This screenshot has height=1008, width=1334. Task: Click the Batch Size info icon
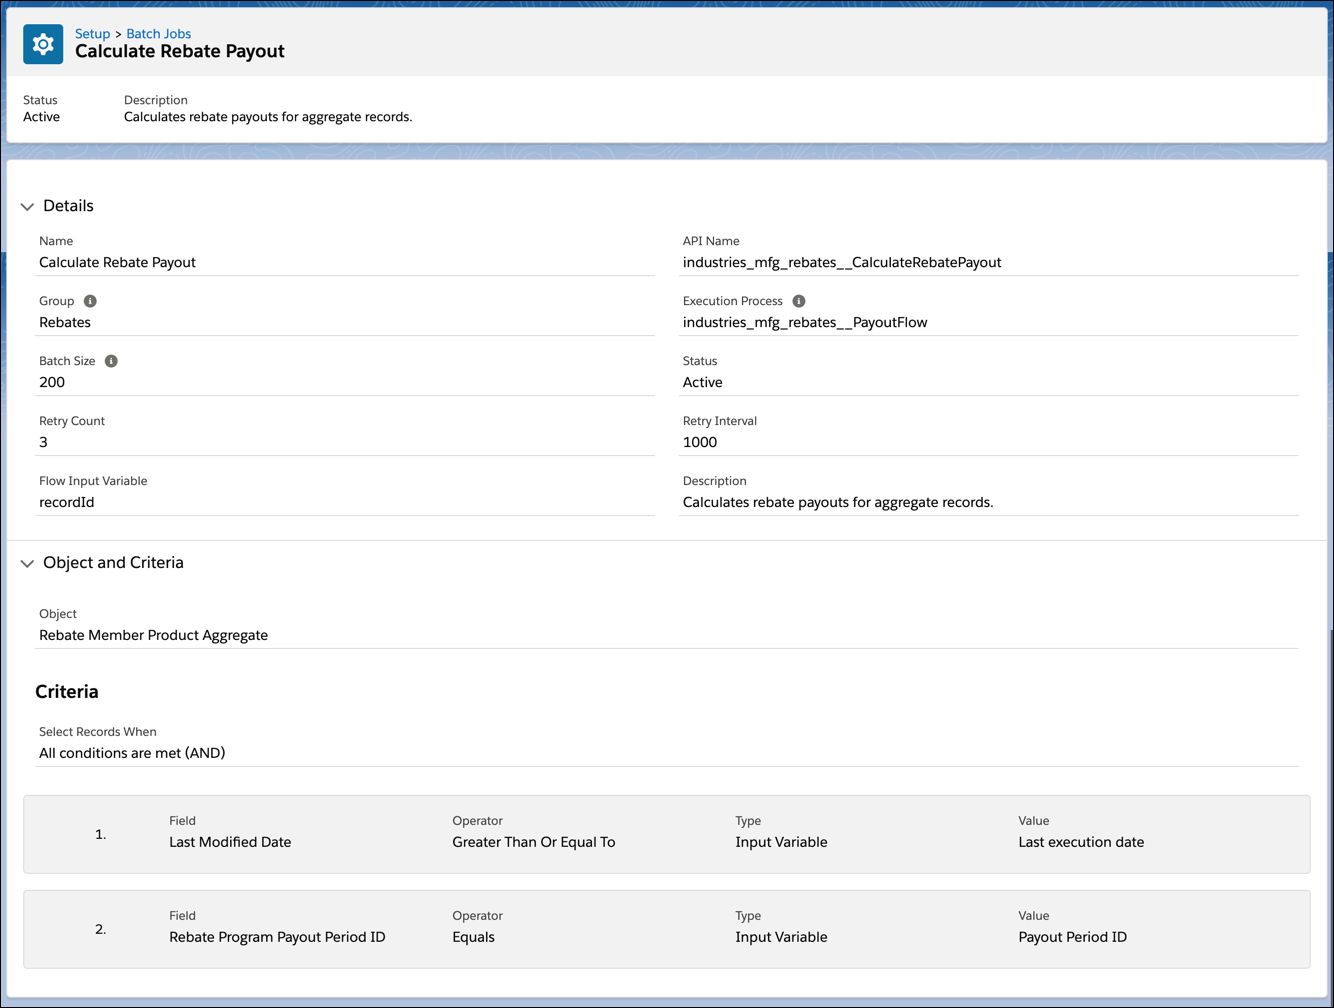[111, 361]
